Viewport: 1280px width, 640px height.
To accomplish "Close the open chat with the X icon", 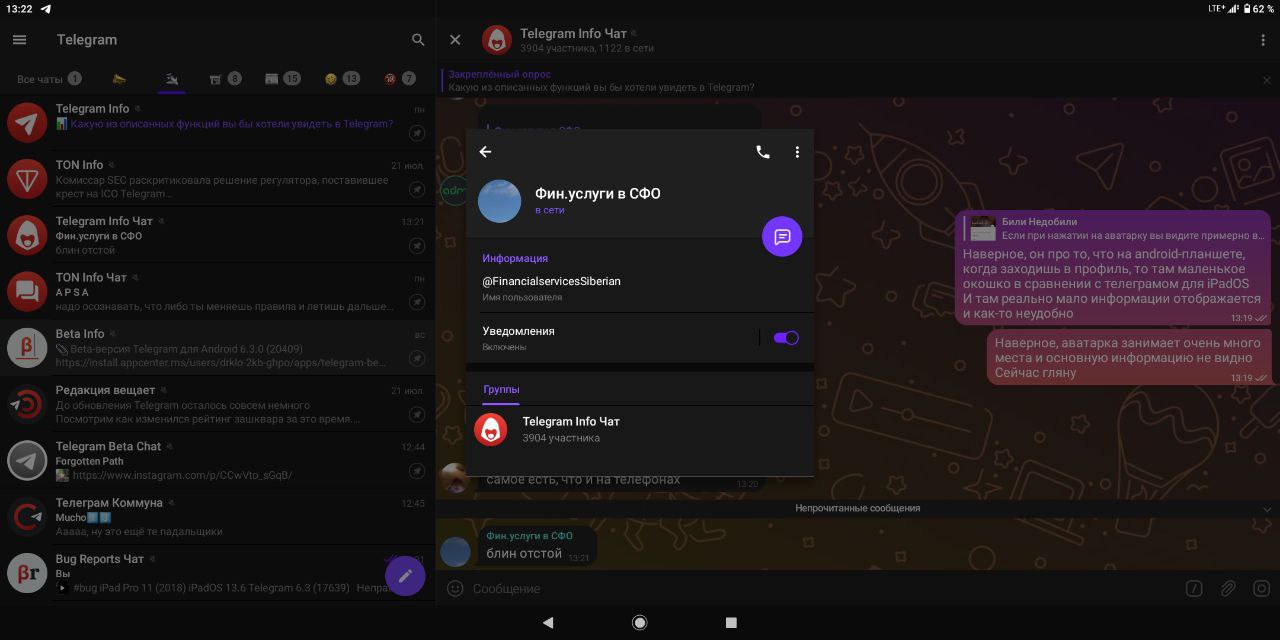I will 455,40.
